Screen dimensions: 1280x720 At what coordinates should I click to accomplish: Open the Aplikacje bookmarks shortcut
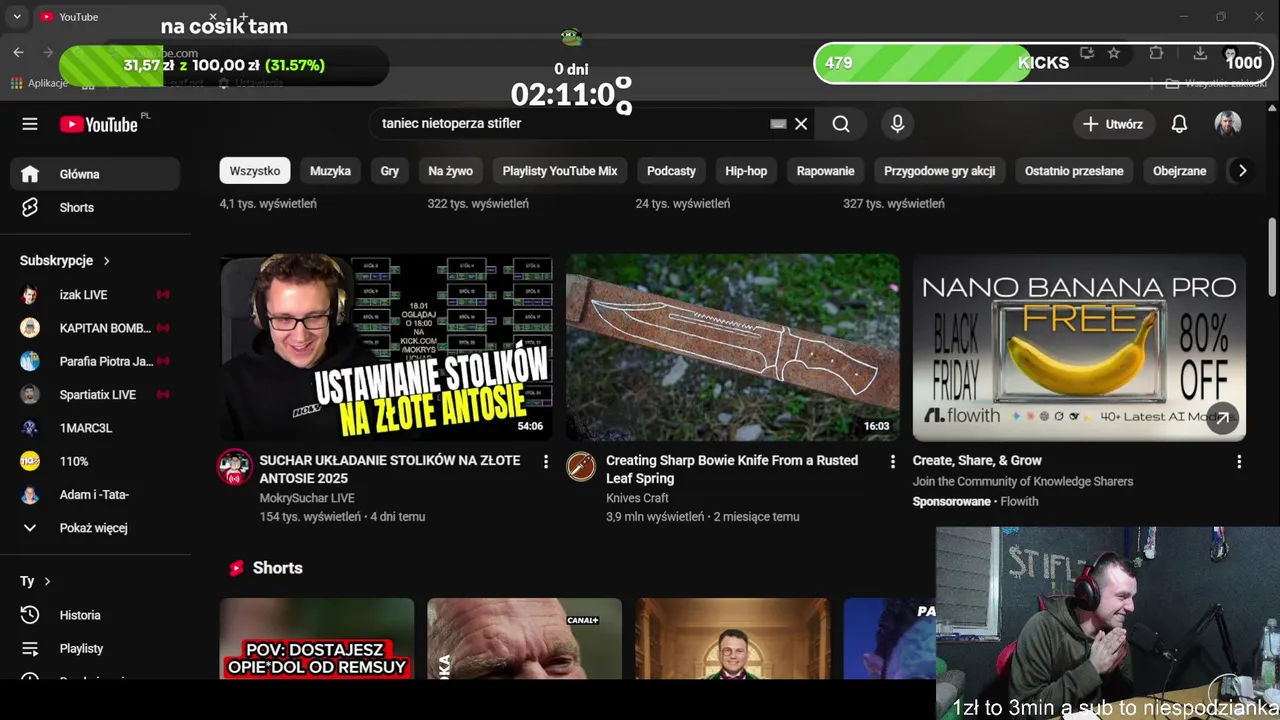(x=39, y=83)
